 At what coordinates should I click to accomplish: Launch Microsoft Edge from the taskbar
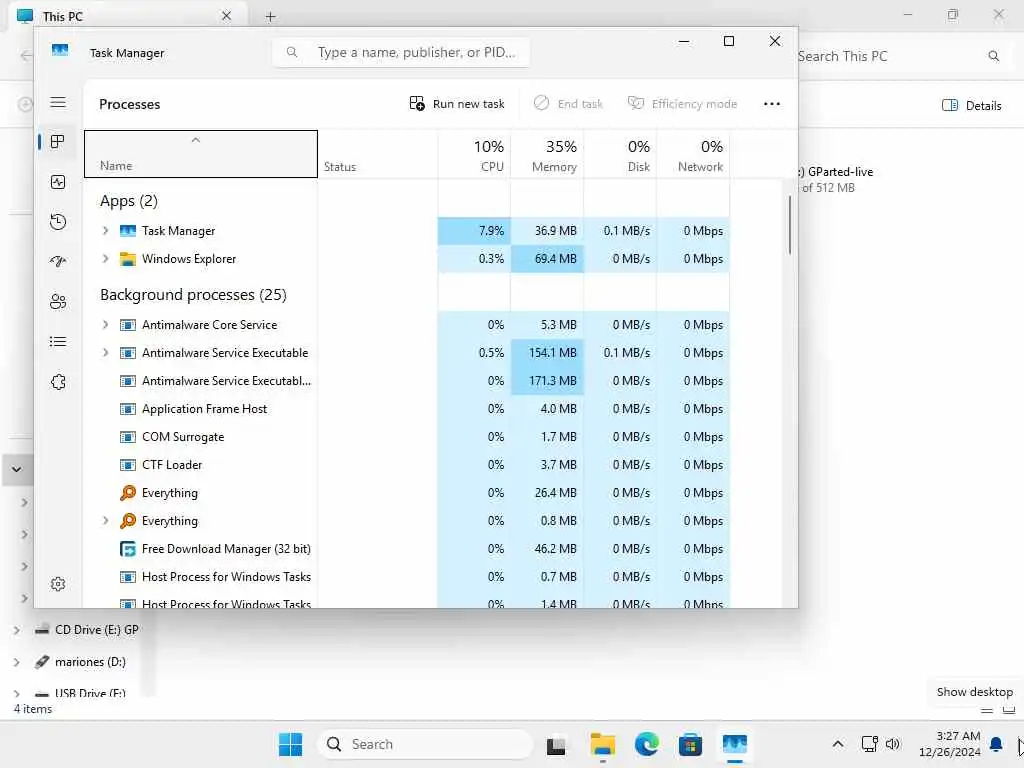(x=647, y=744)
